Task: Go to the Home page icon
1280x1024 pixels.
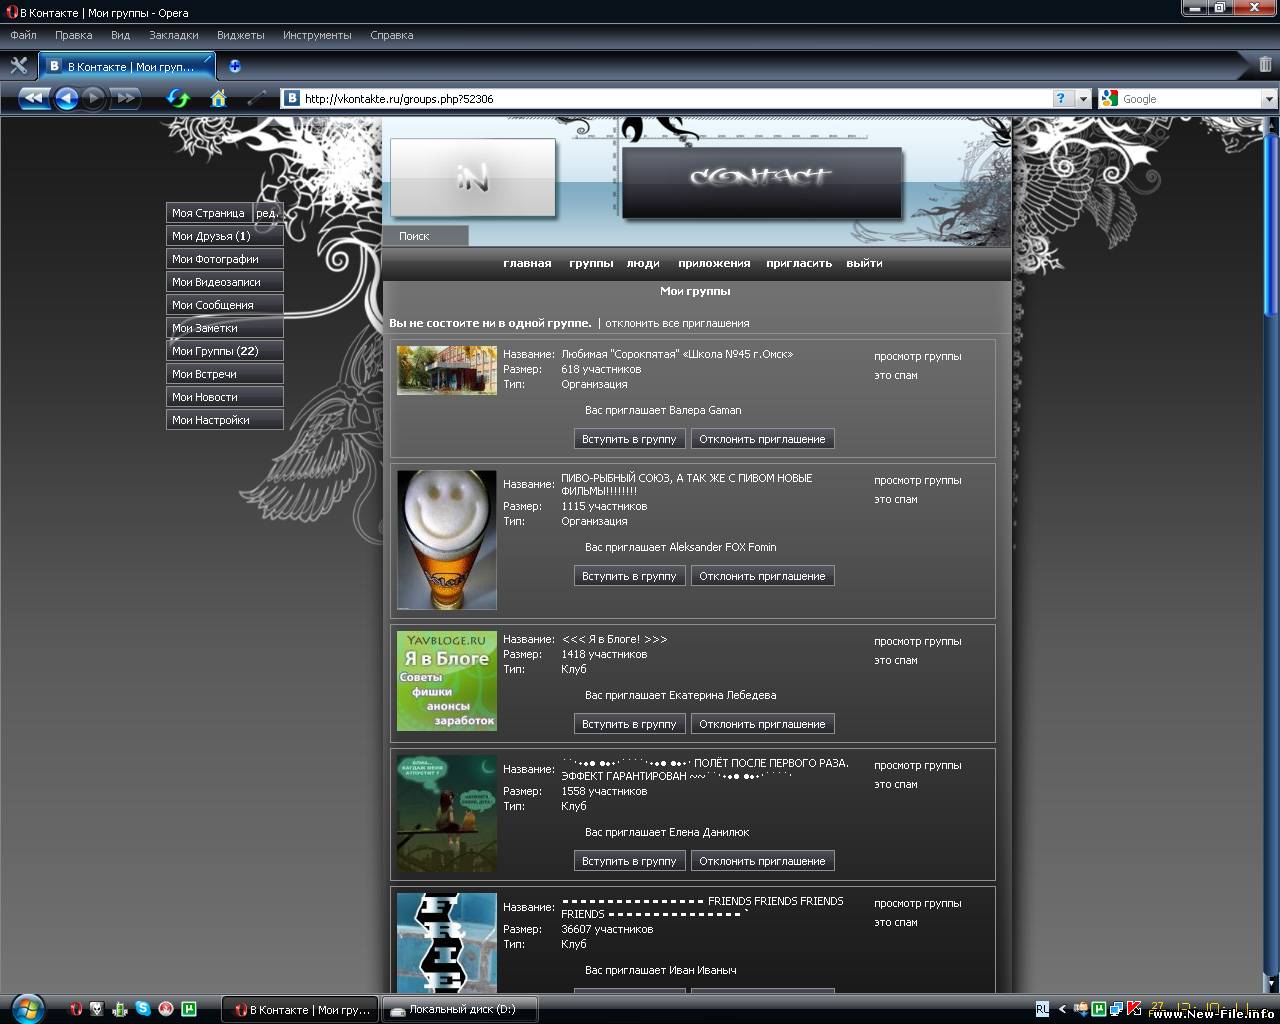Action: coord(218,98)
